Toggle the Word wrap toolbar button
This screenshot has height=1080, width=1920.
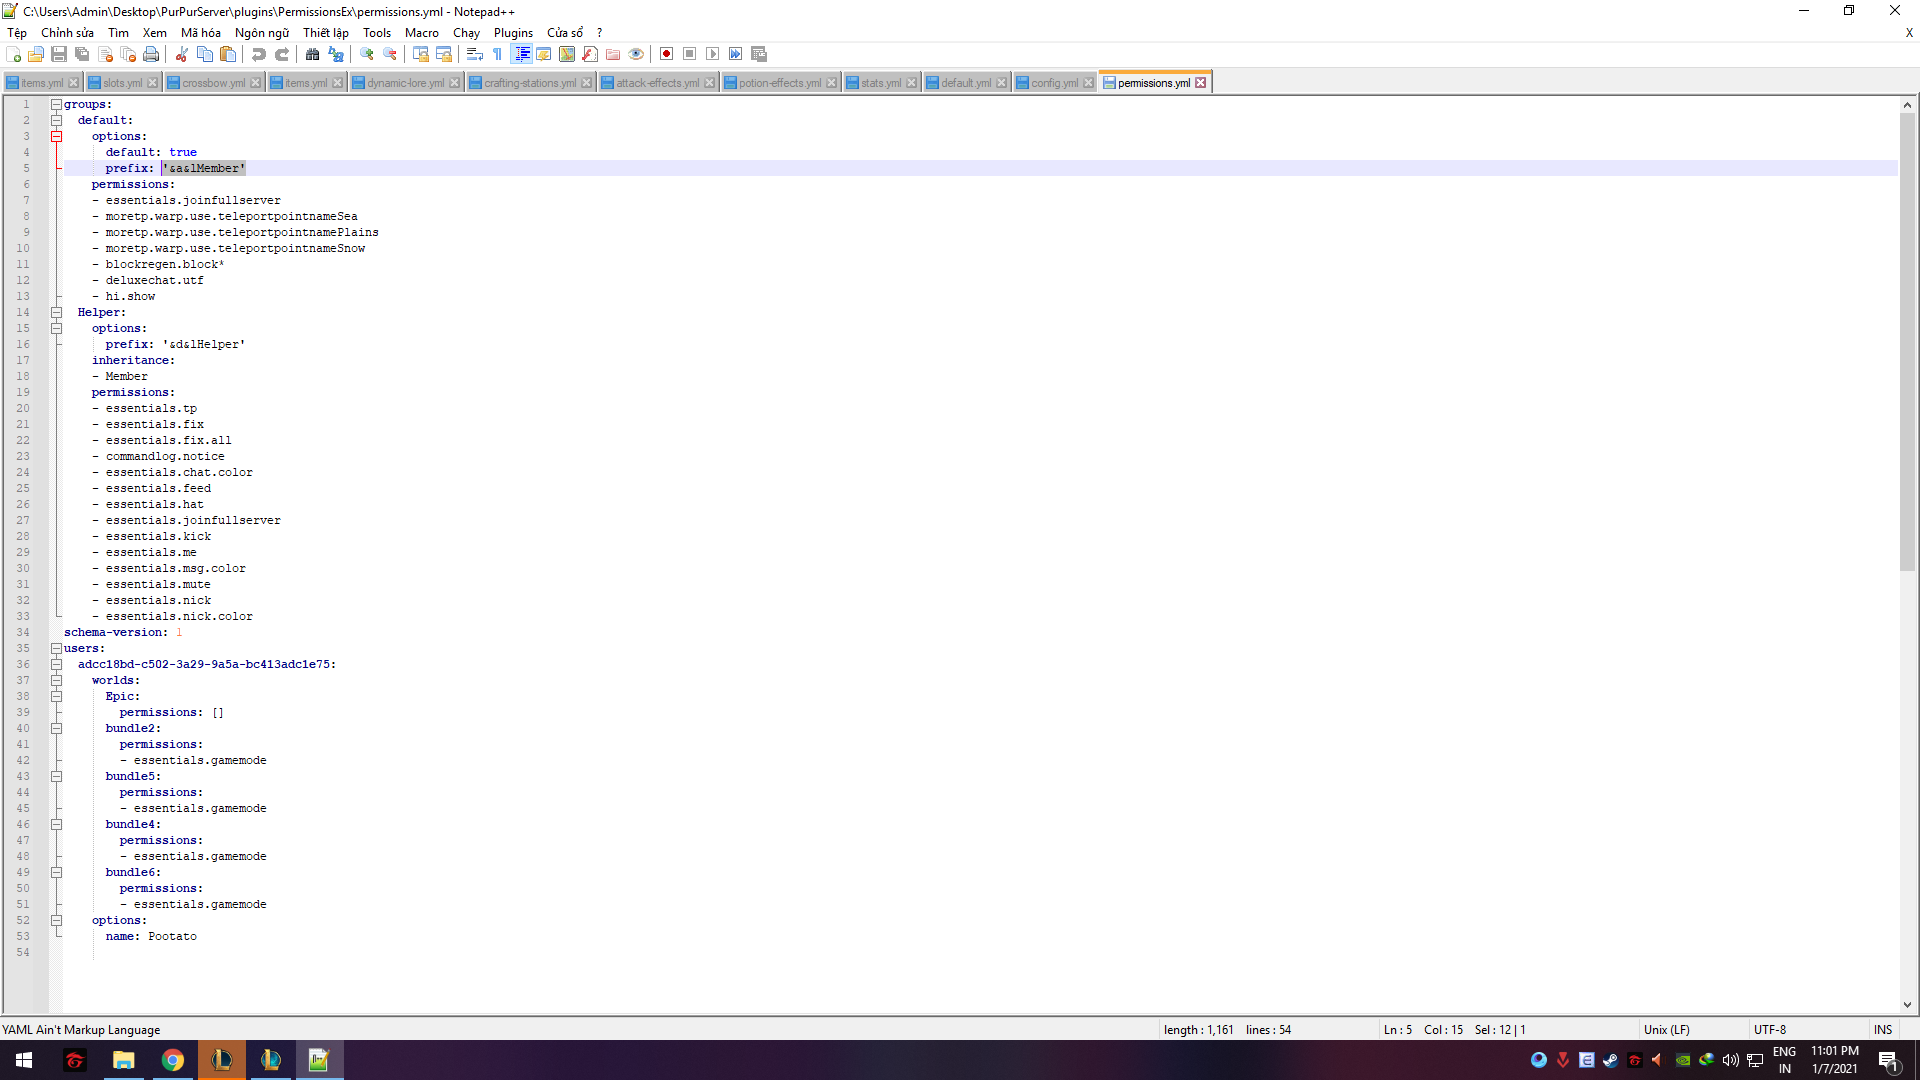475,54
